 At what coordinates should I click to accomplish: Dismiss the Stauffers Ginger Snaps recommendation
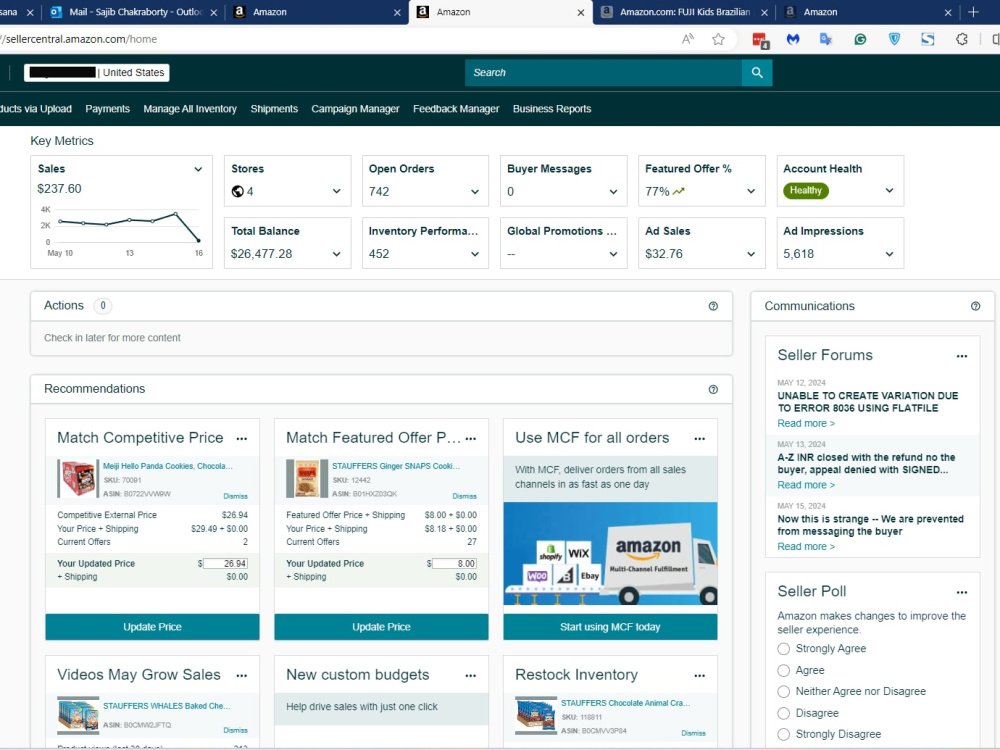pyautogui.click(x=464, y=497)
